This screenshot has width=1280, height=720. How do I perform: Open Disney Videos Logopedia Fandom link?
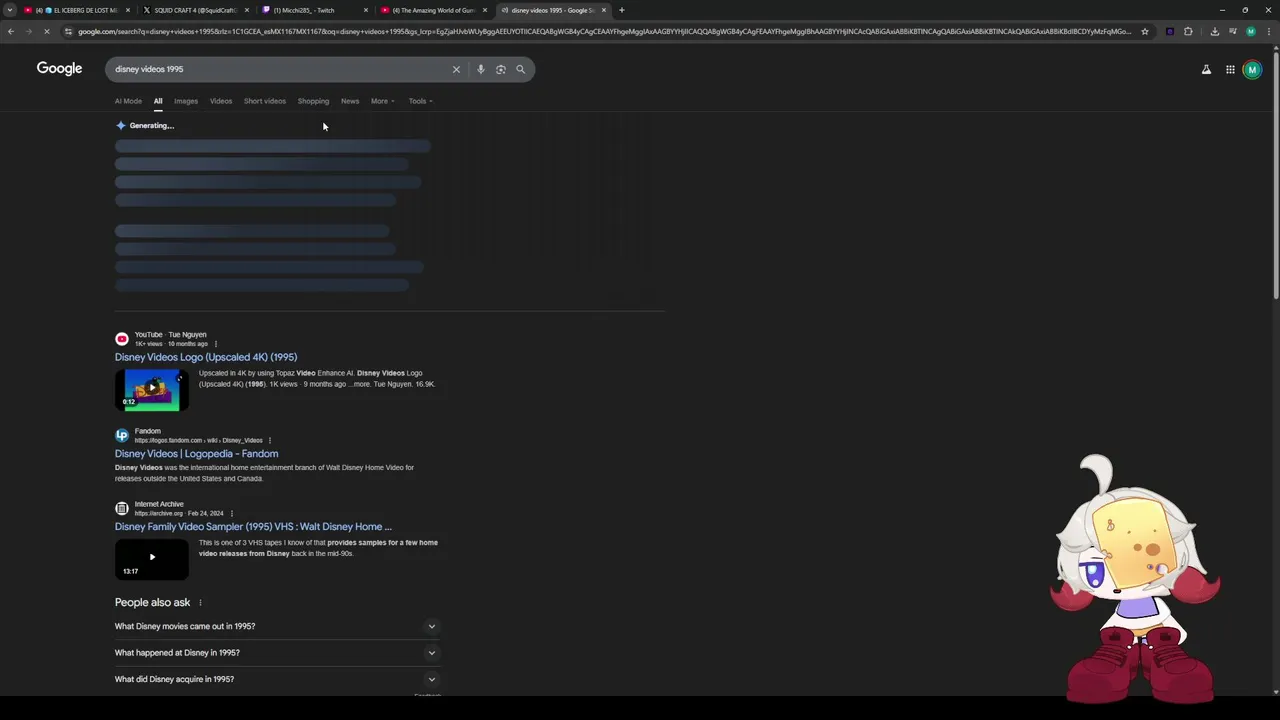[196, 454]
